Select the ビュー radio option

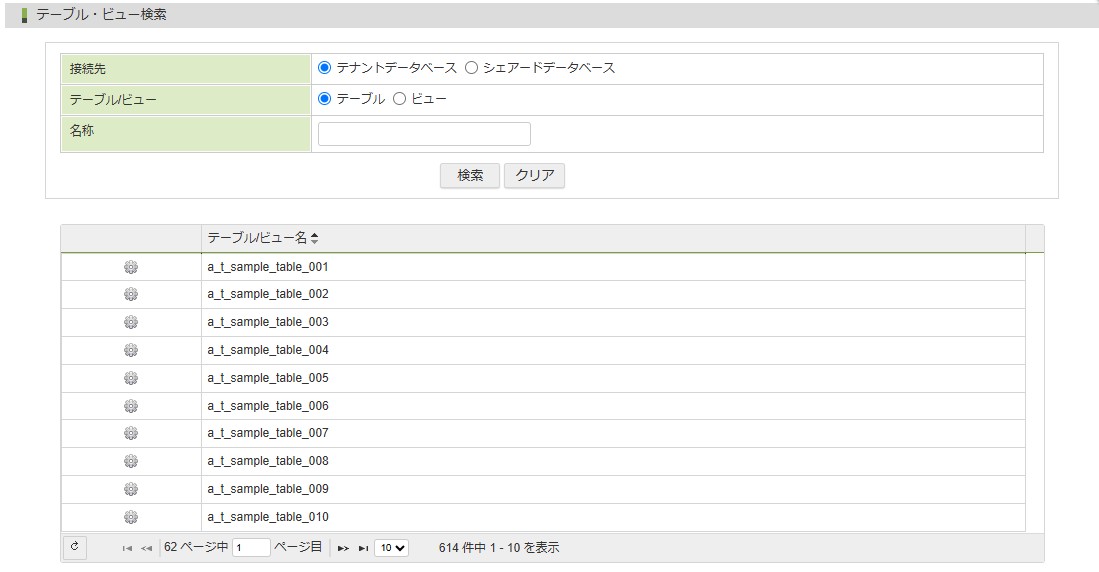point(400,99)
